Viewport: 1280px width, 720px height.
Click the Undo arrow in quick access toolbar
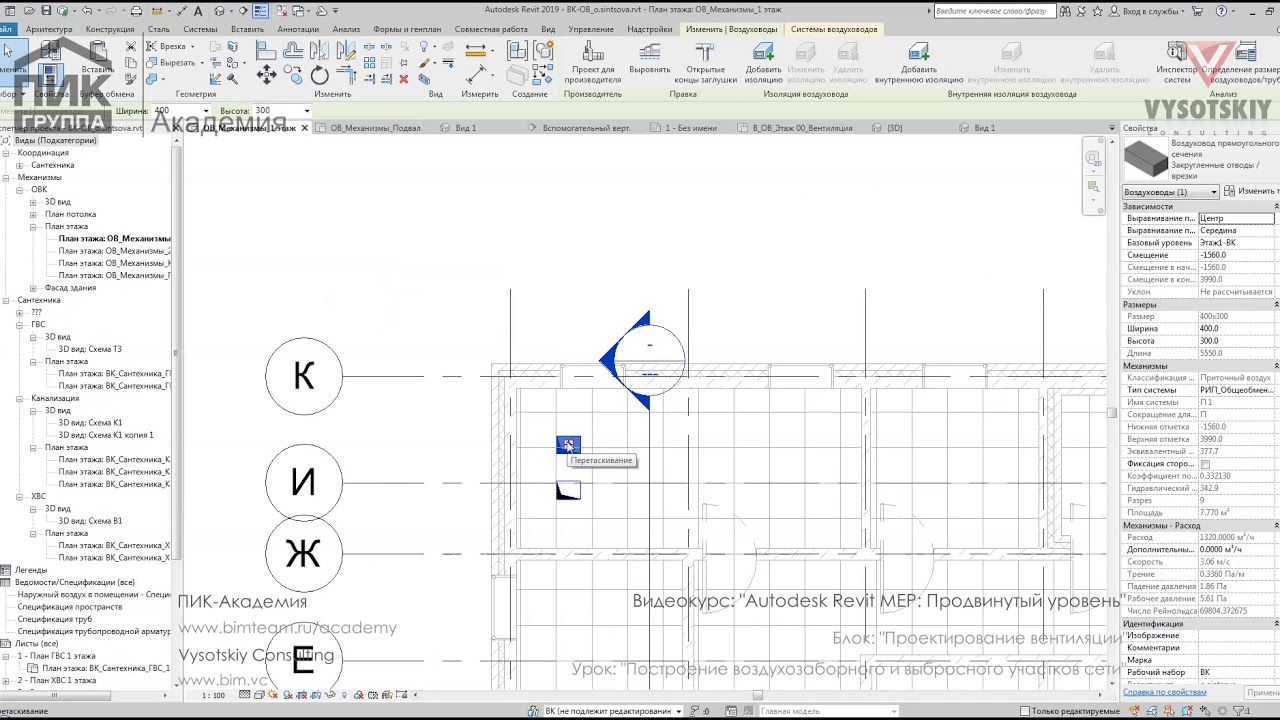(87, 11)
